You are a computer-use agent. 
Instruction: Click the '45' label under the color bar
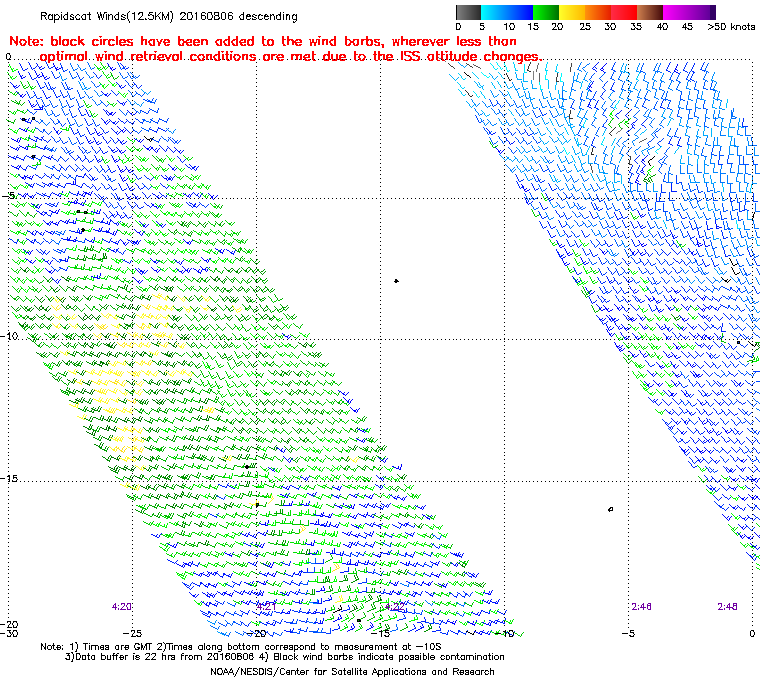coord(687,27)
